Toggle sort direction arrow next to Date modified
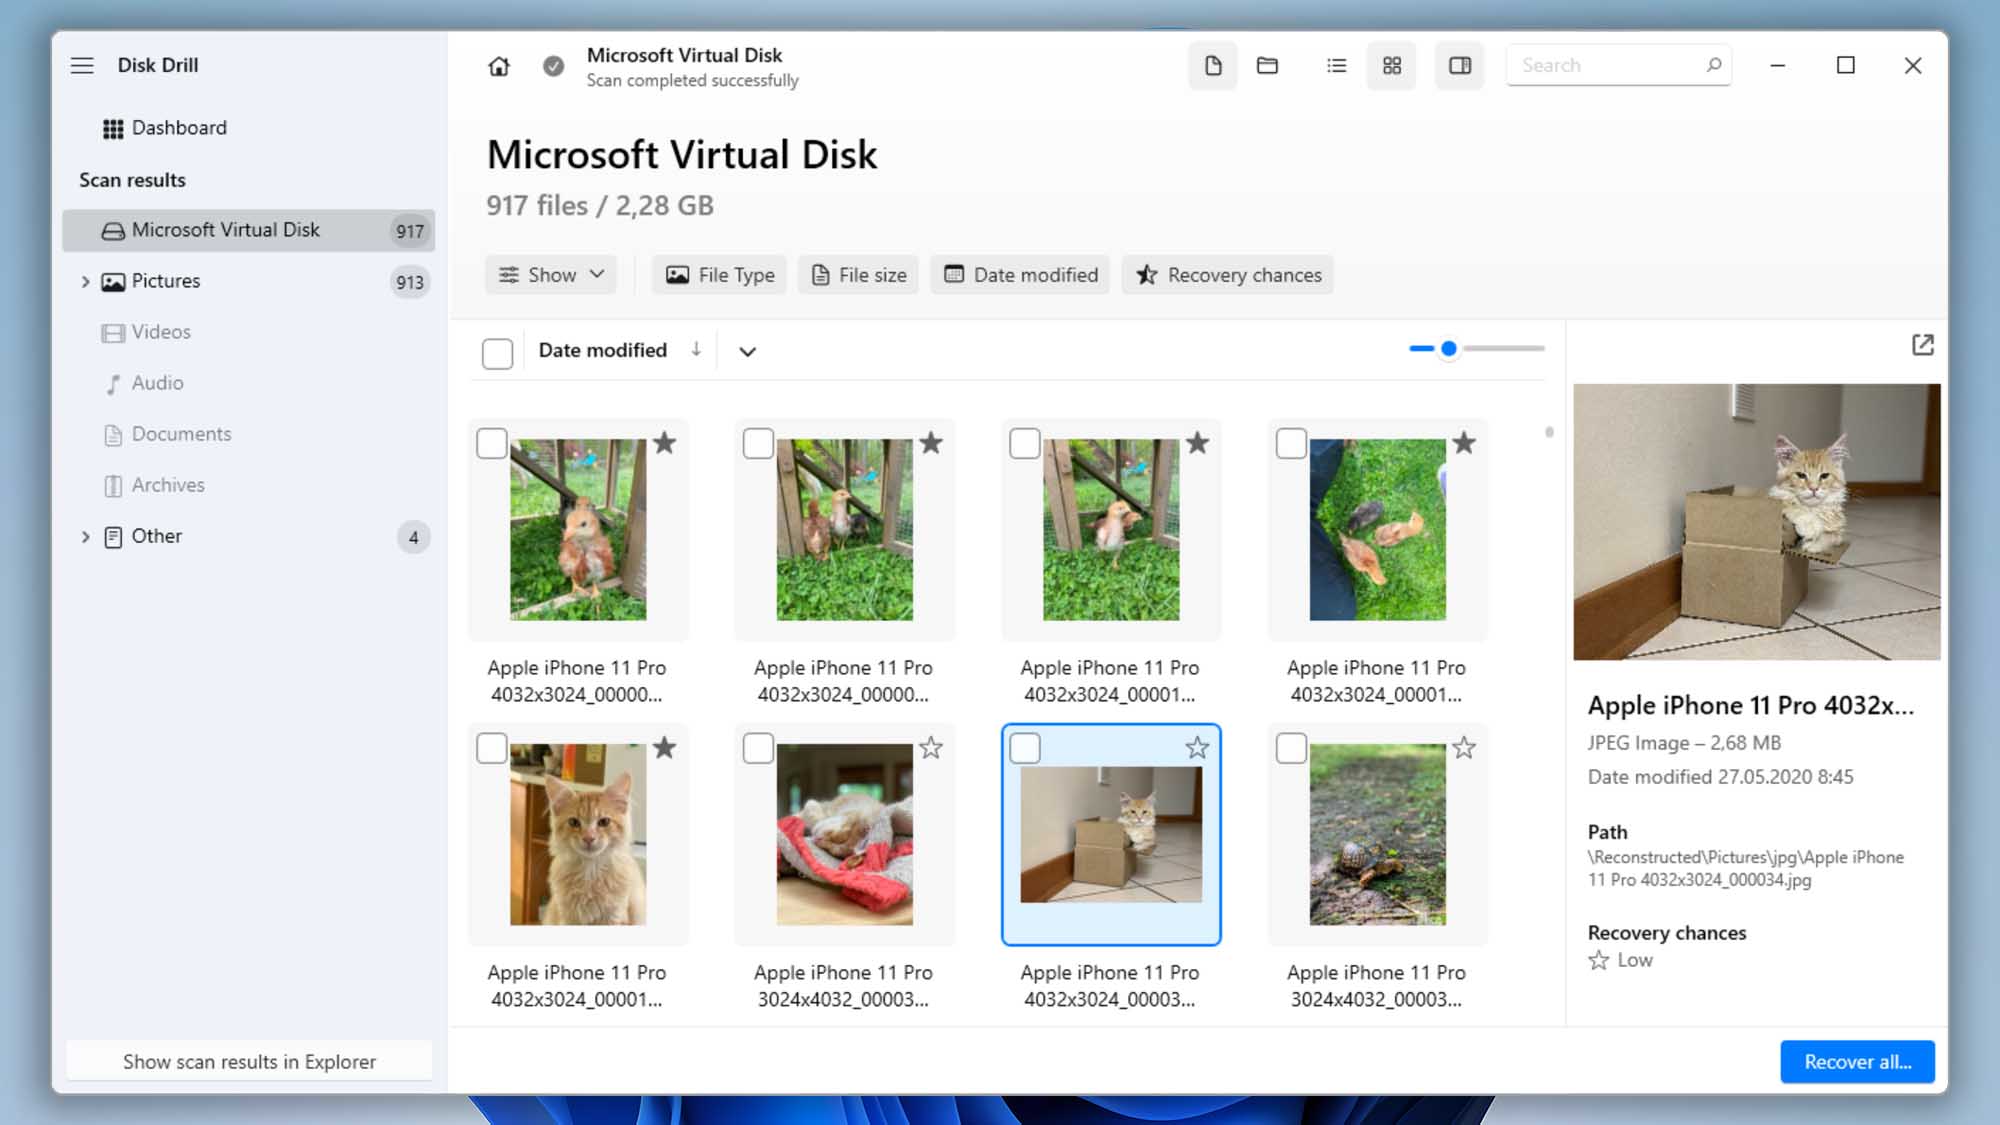 (696, 349)
